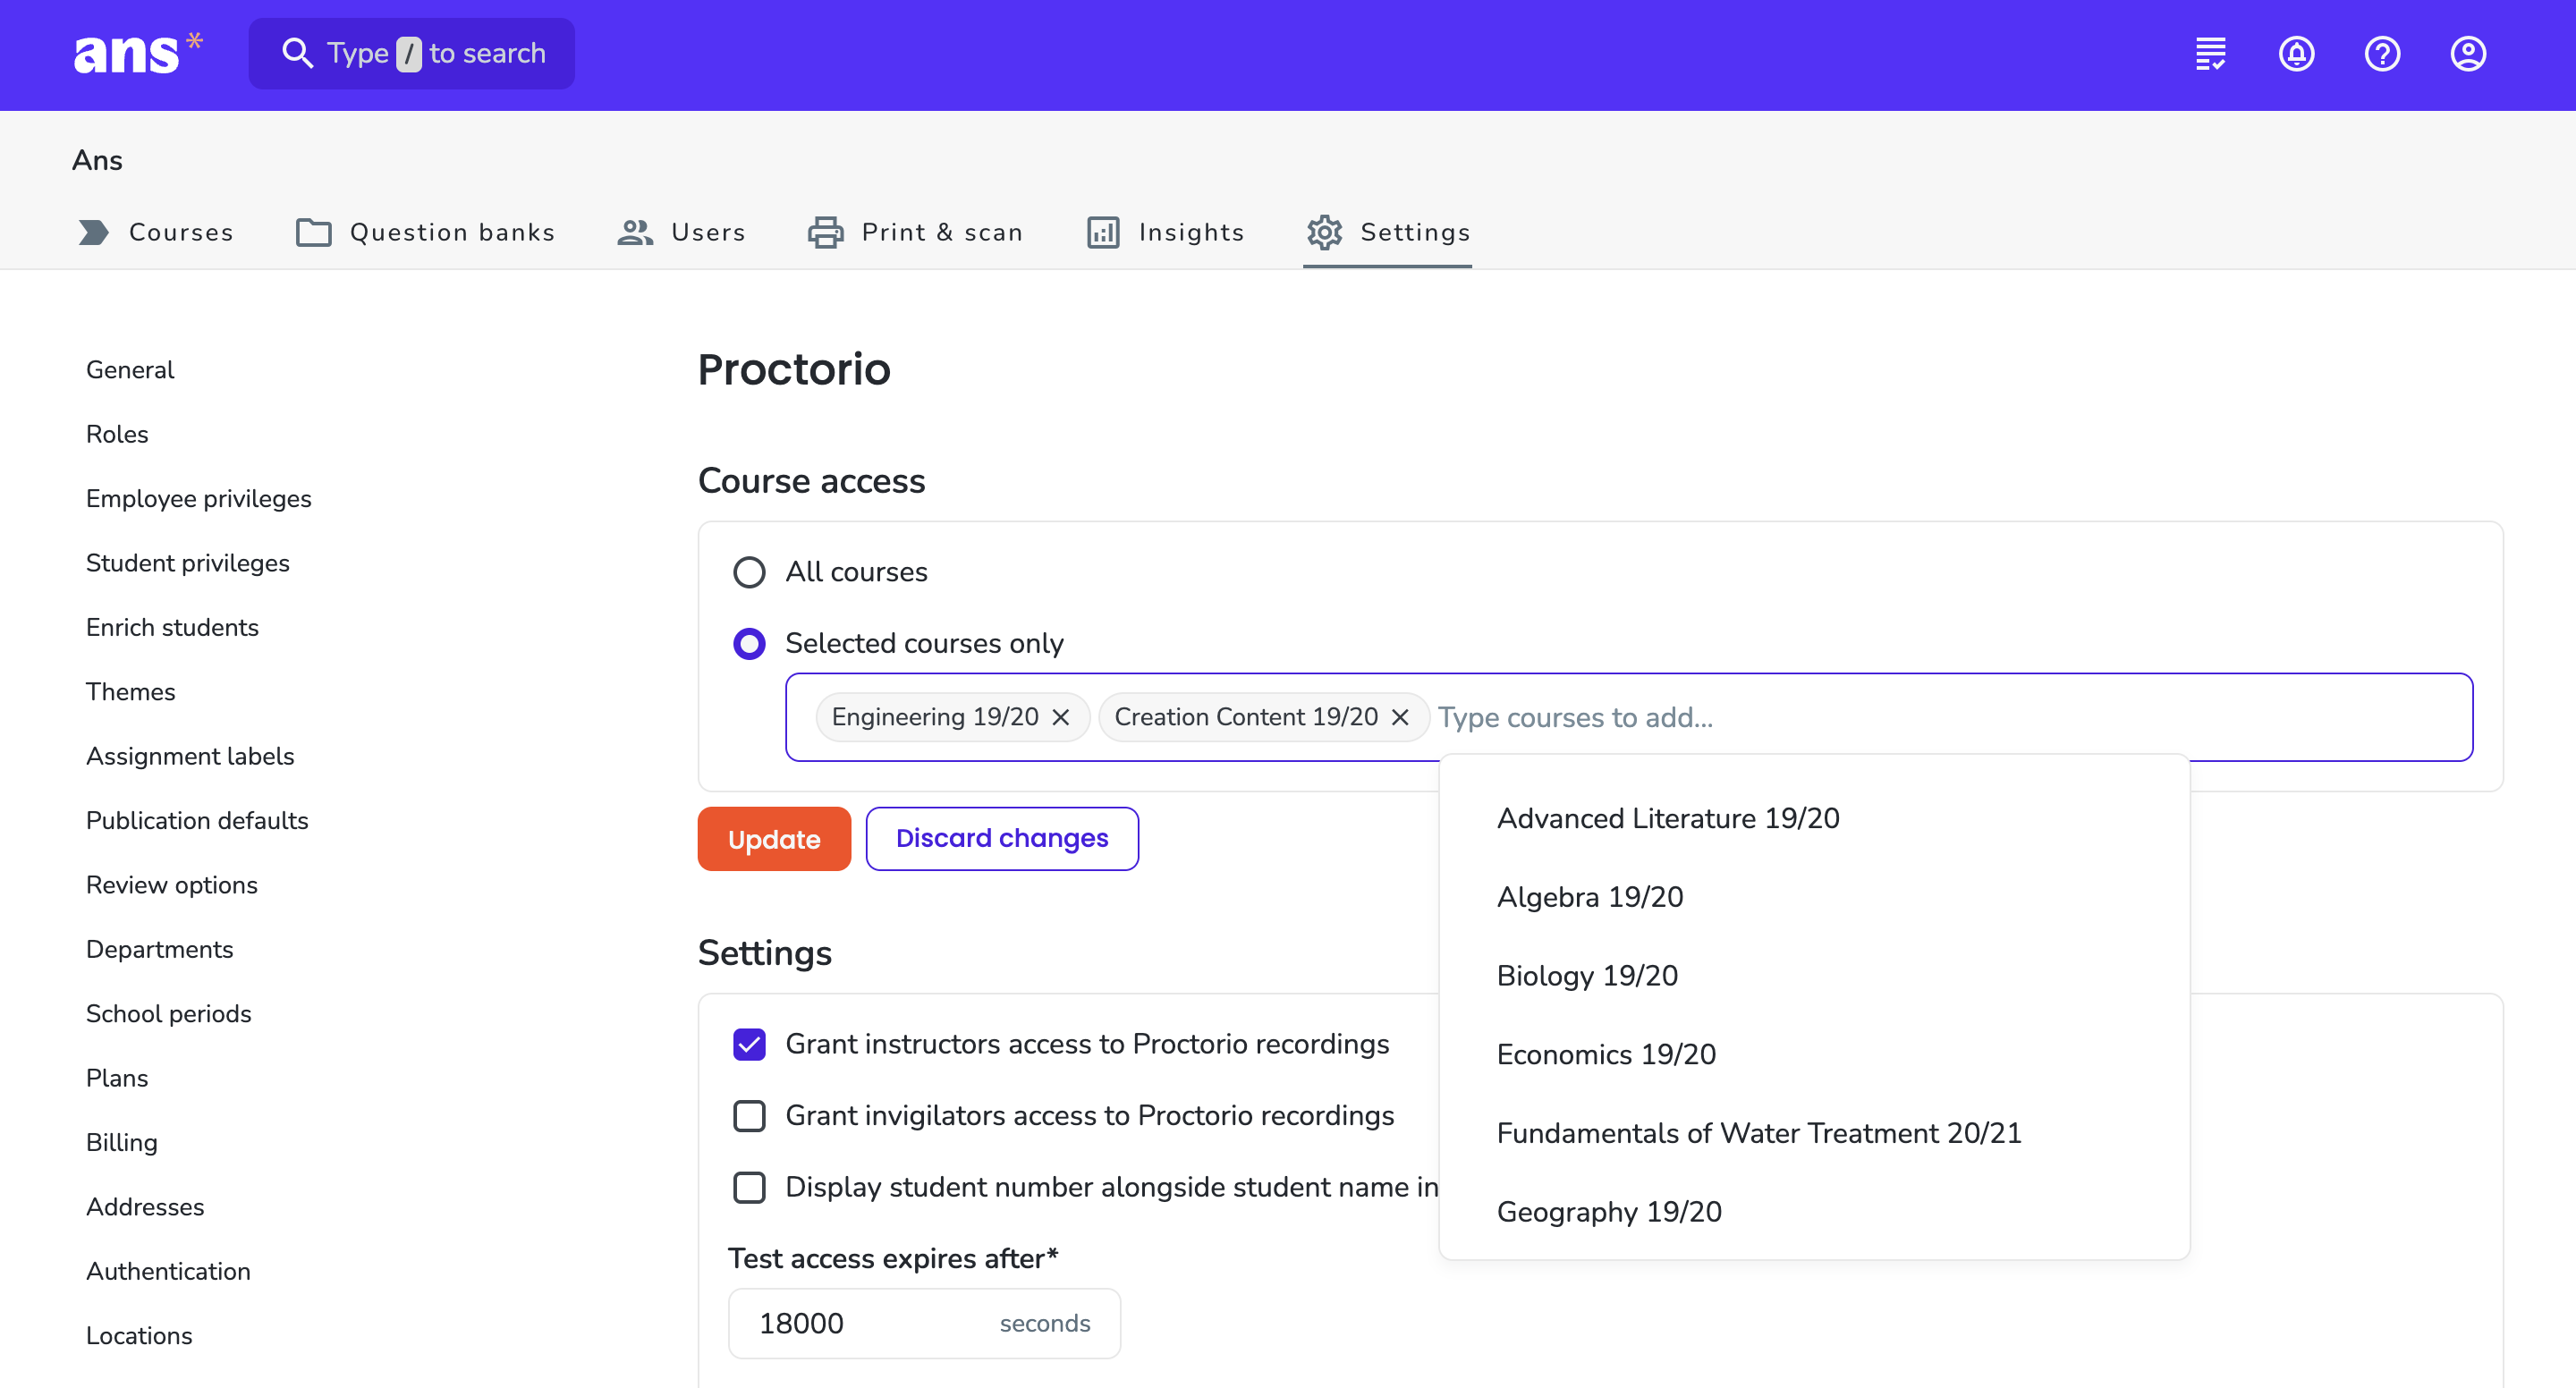This screenshot has height=1388, width=2576.
Task: Choose Geography 19/20 from dropdown
Action: (x=1814, y=1211)
